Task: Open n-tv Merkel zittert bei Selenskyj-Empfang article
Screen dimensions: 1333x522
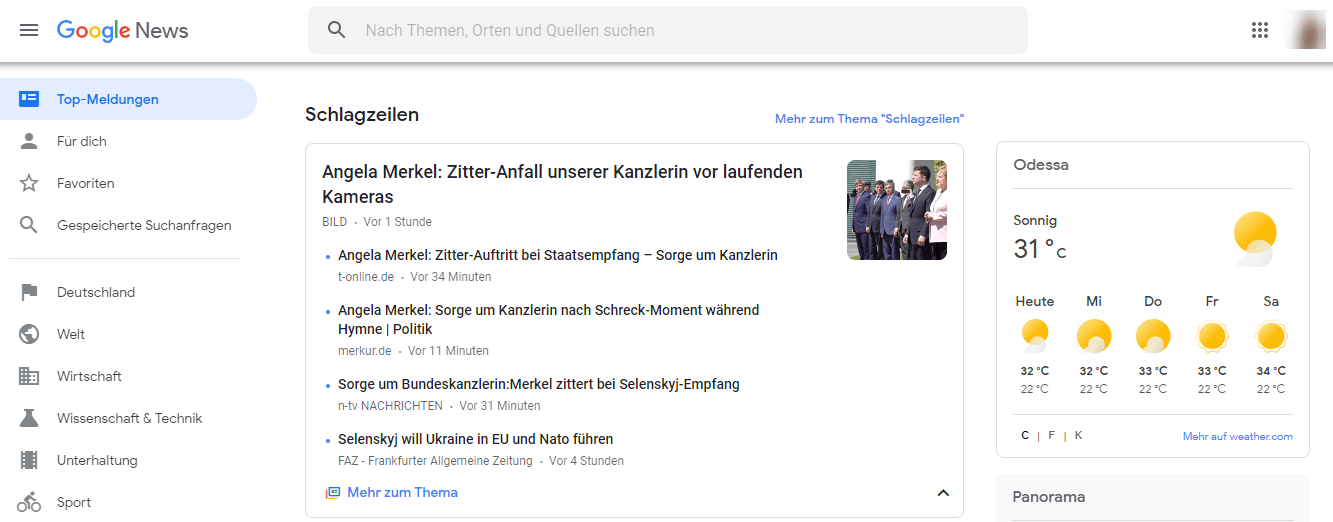Action: pos(539,384)
